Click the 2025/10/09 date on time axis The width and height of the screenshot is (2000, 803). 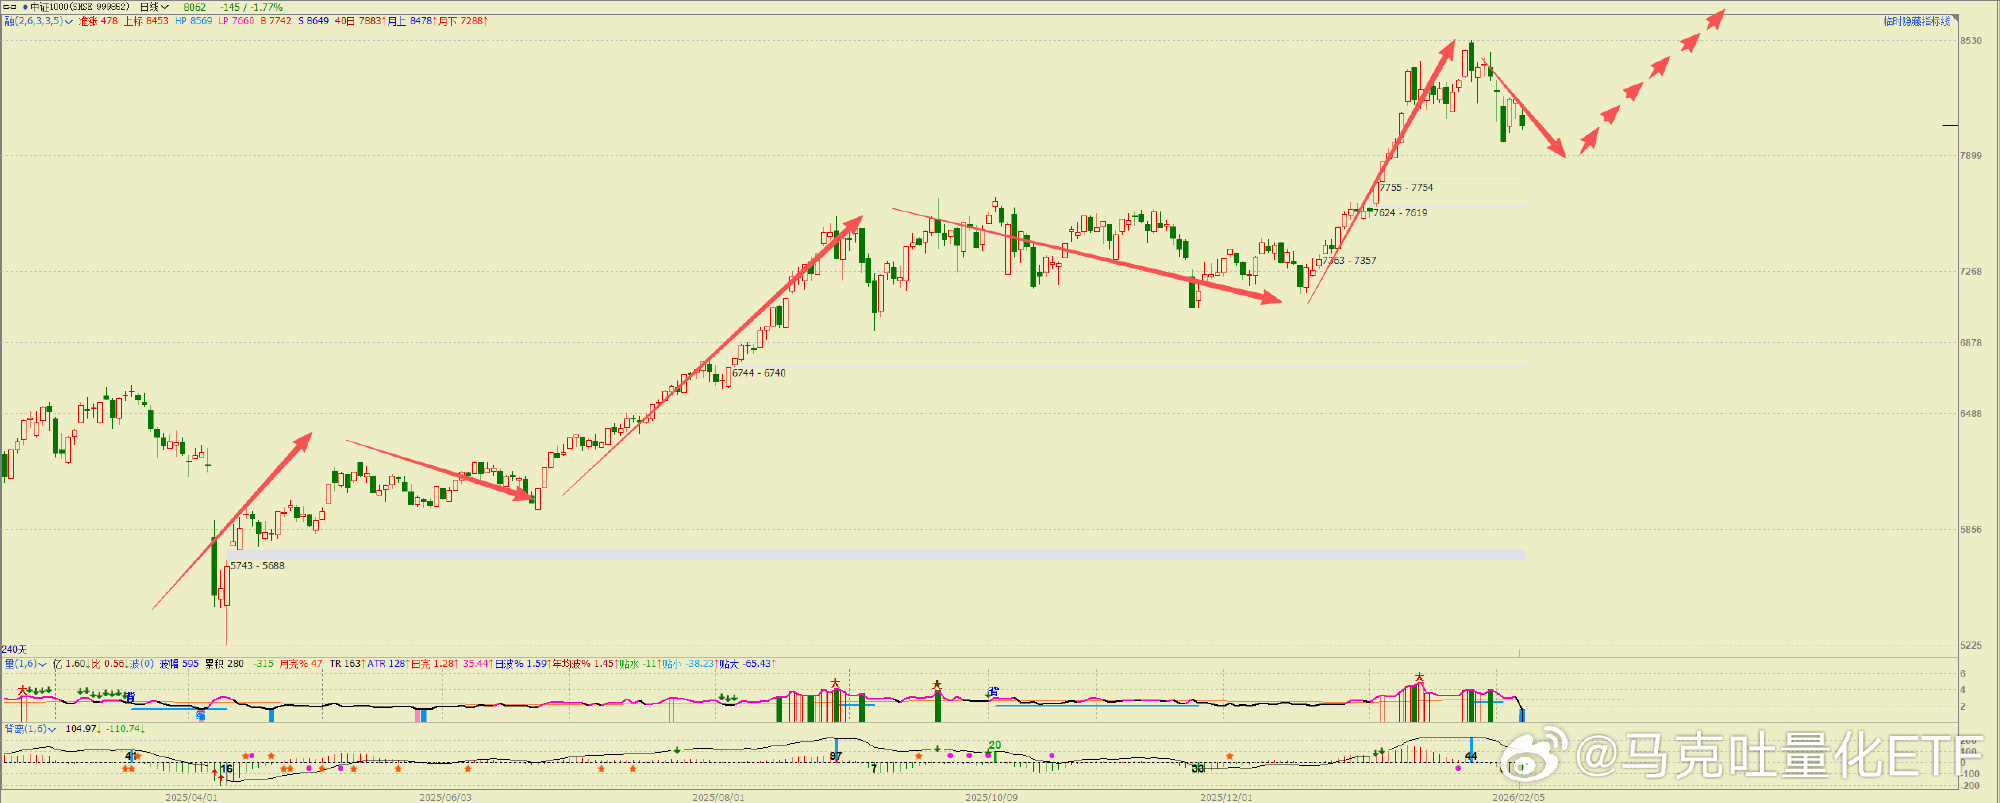(991, 797)
